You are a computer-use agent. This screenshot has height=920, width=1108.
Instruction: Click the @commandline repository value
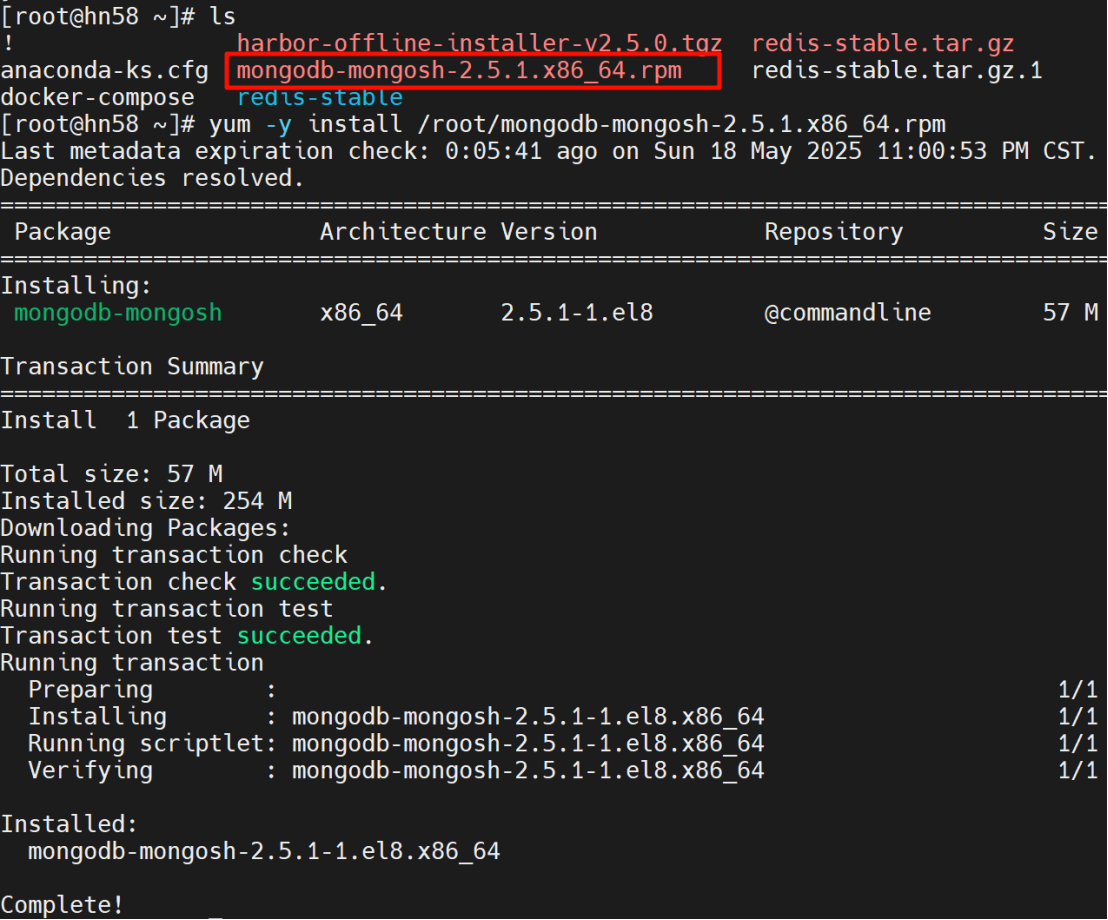tap(848, 313)
